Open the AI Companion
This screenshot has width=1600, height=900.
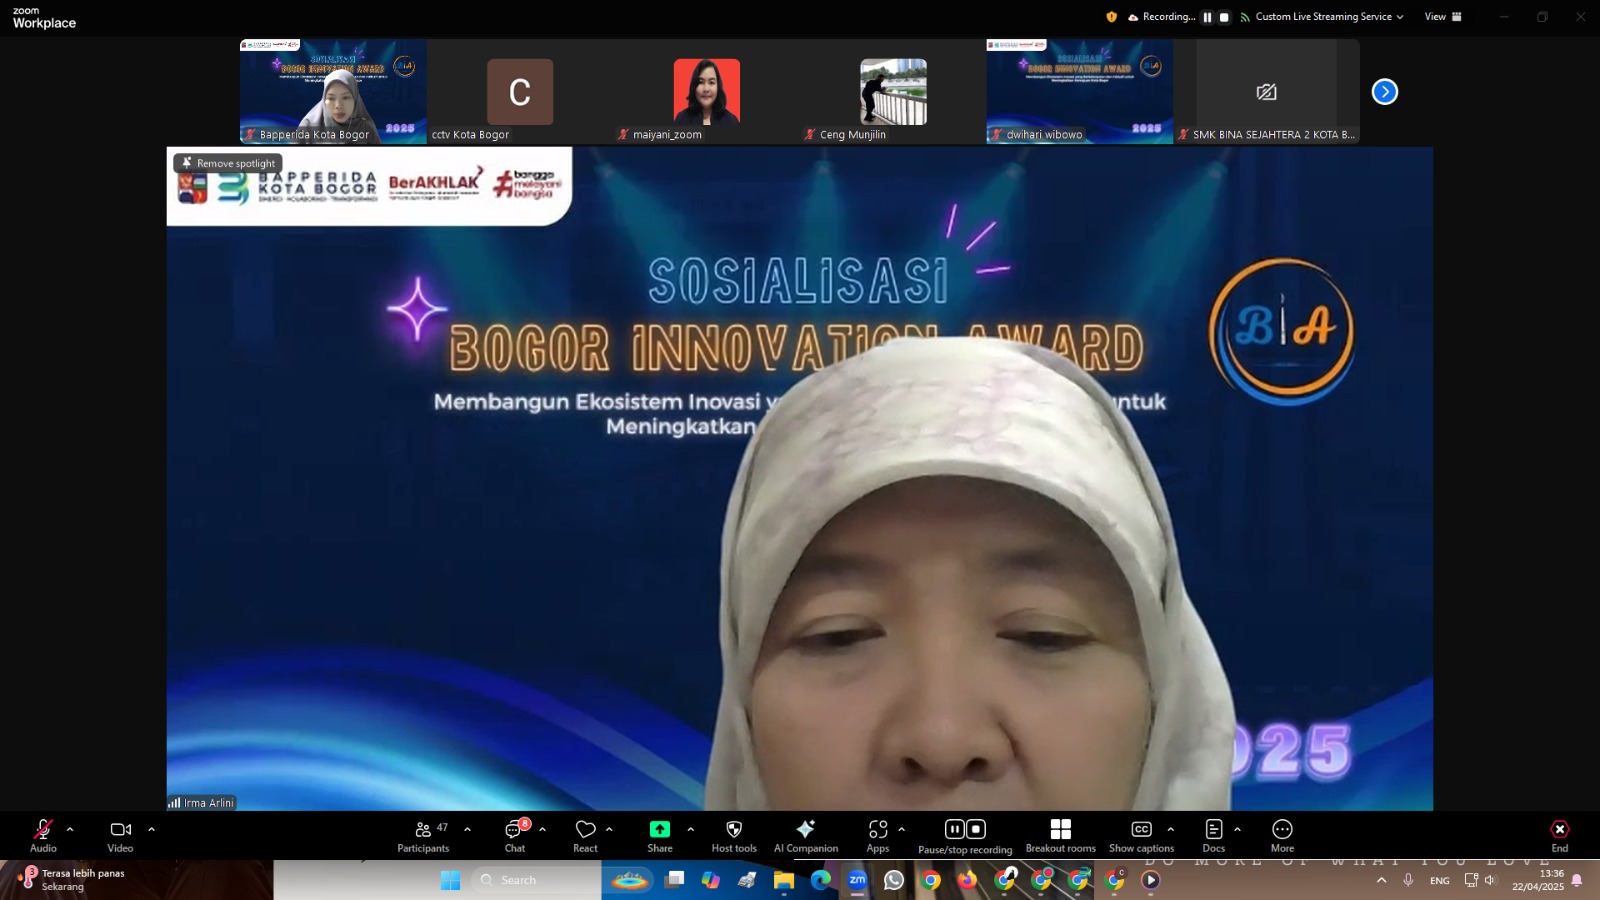(806, 836)
